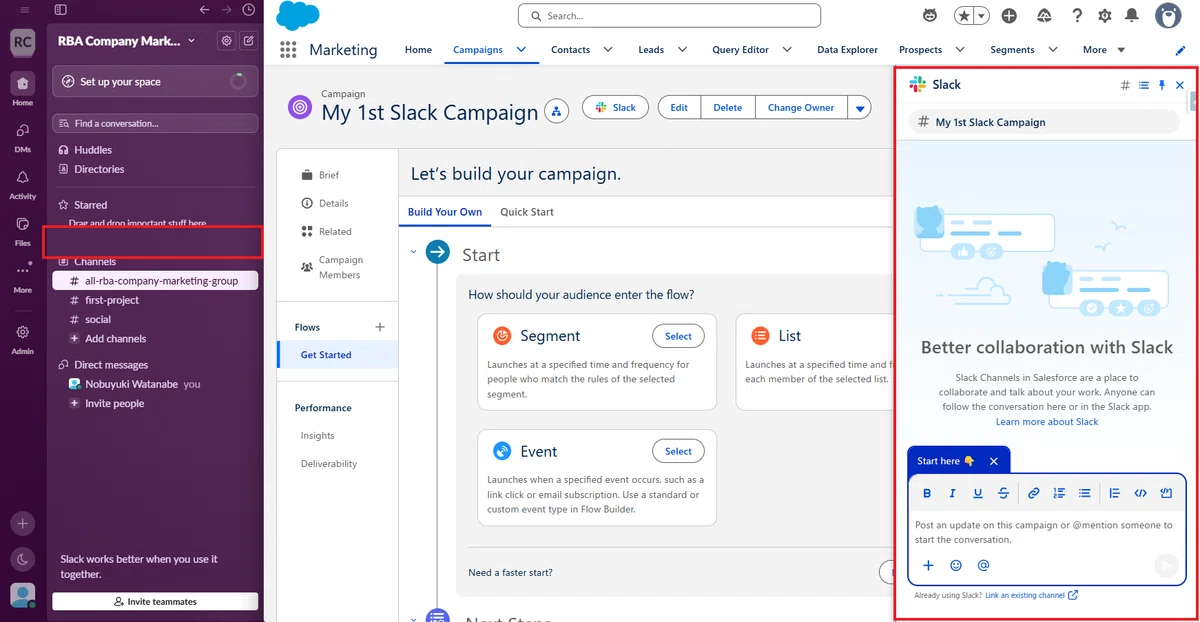Open the Trailhead guidance cloud icon
The image size is (1200, 622).
1044,16
